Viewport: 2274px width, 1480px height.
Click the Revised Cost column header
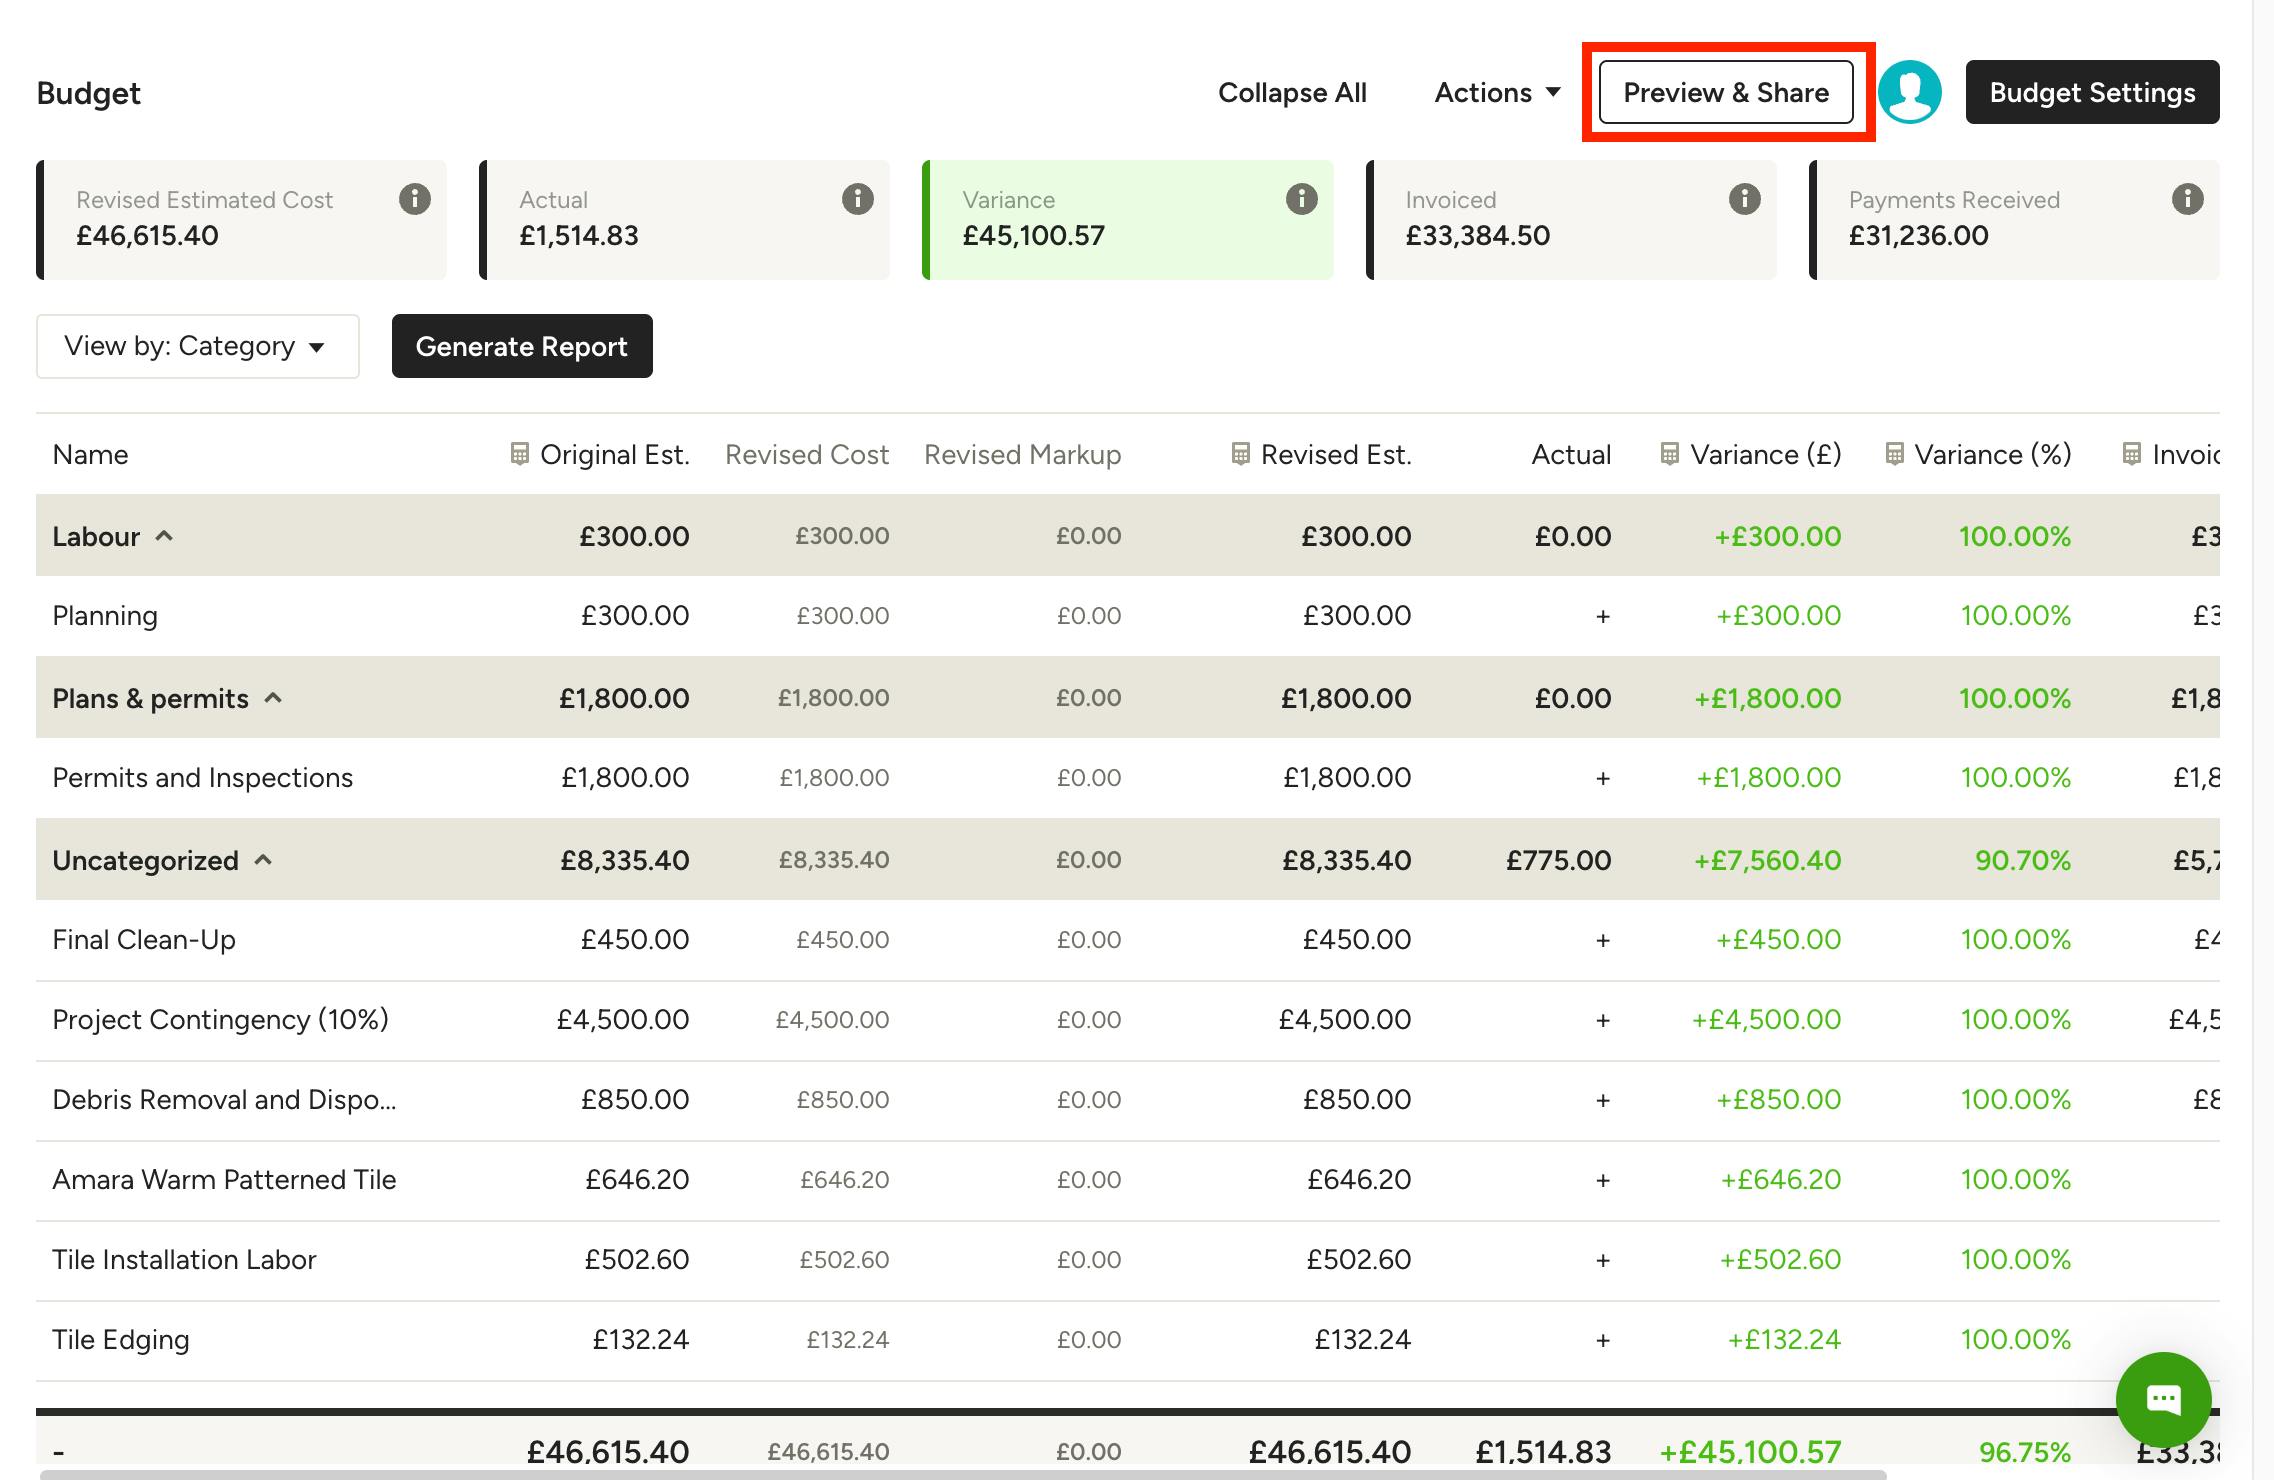pyautogui.click(x=807, y=454)
